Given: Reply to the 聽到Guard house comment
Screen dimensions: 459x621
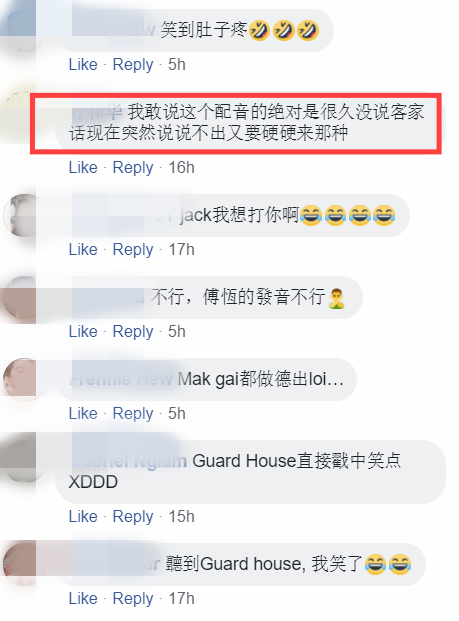Looking at the screenshot, I should [133, 598].
